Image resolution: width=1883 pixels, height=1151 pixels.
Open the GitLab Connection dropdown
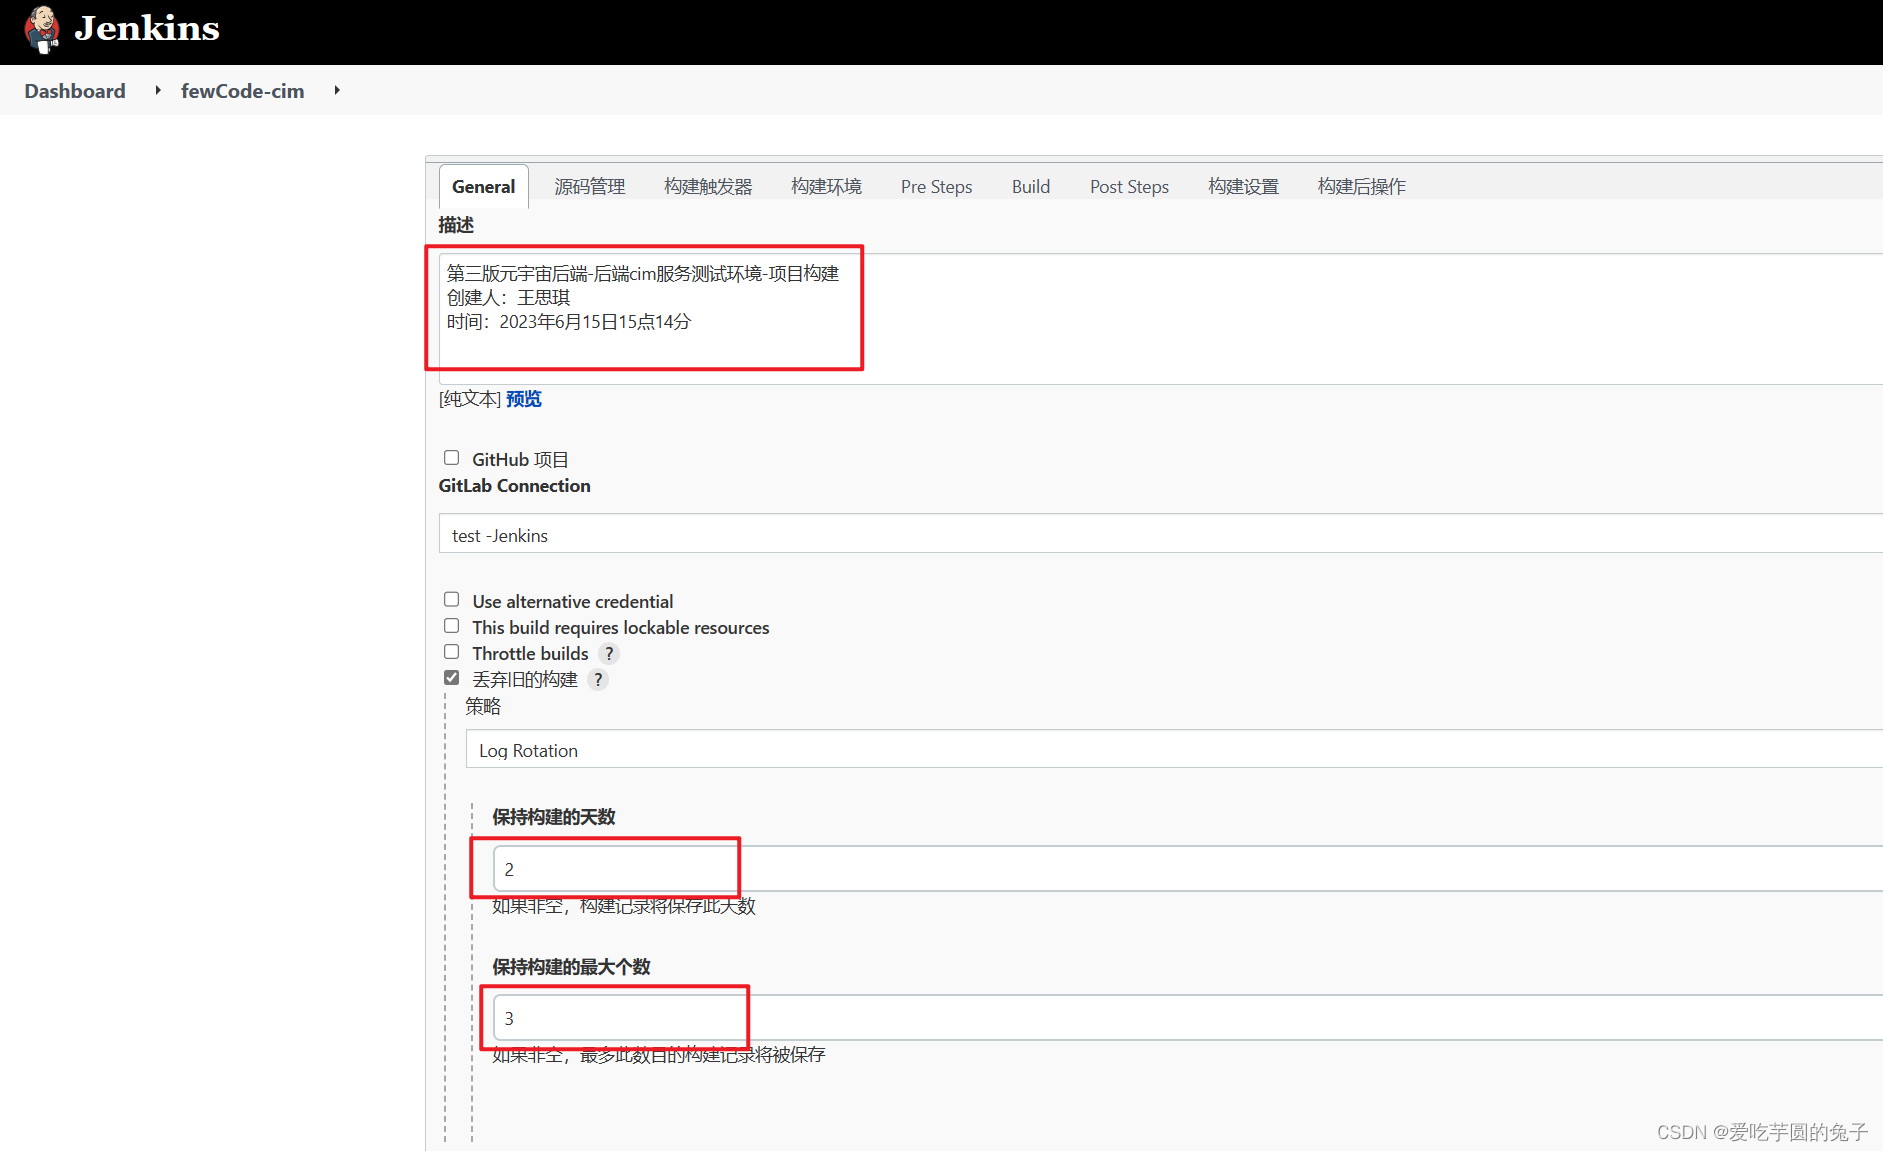coord(1160,534)
